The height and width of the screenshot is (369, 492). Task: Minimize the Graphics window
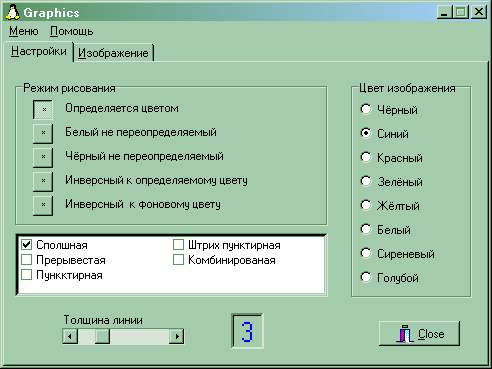[x=444, y=12]
